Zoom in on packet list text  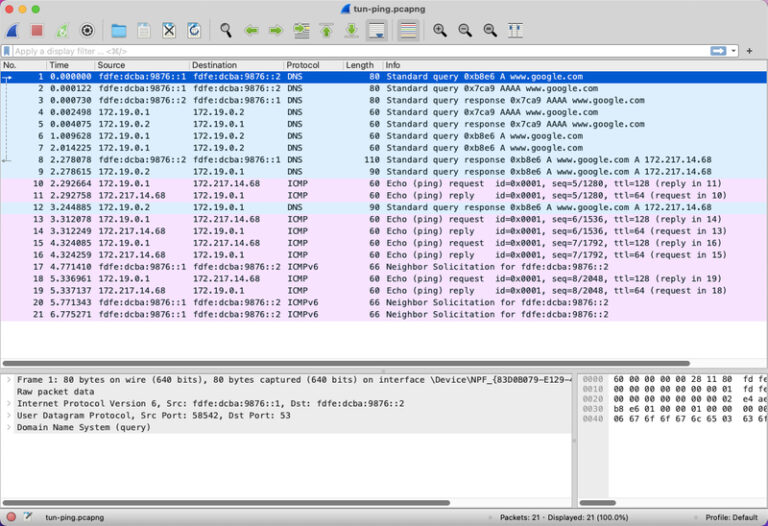(440, 31)
